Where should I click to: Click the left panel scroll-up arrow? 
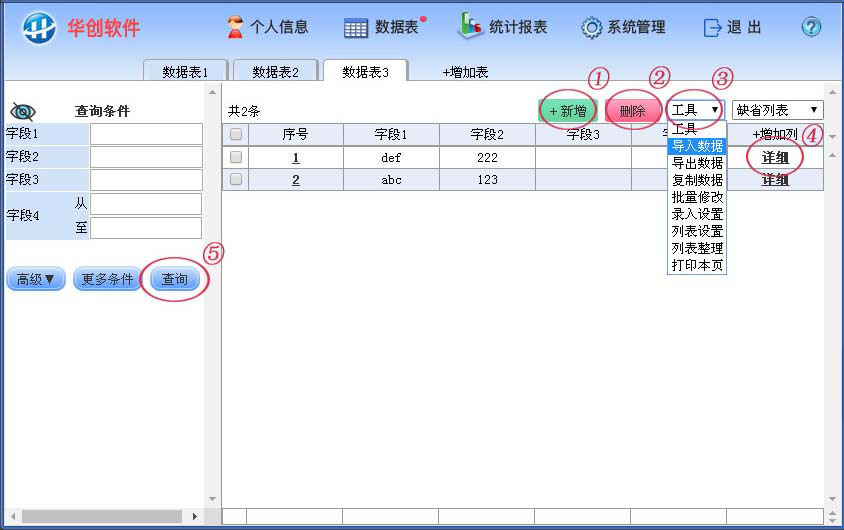[x=213, y=92]
